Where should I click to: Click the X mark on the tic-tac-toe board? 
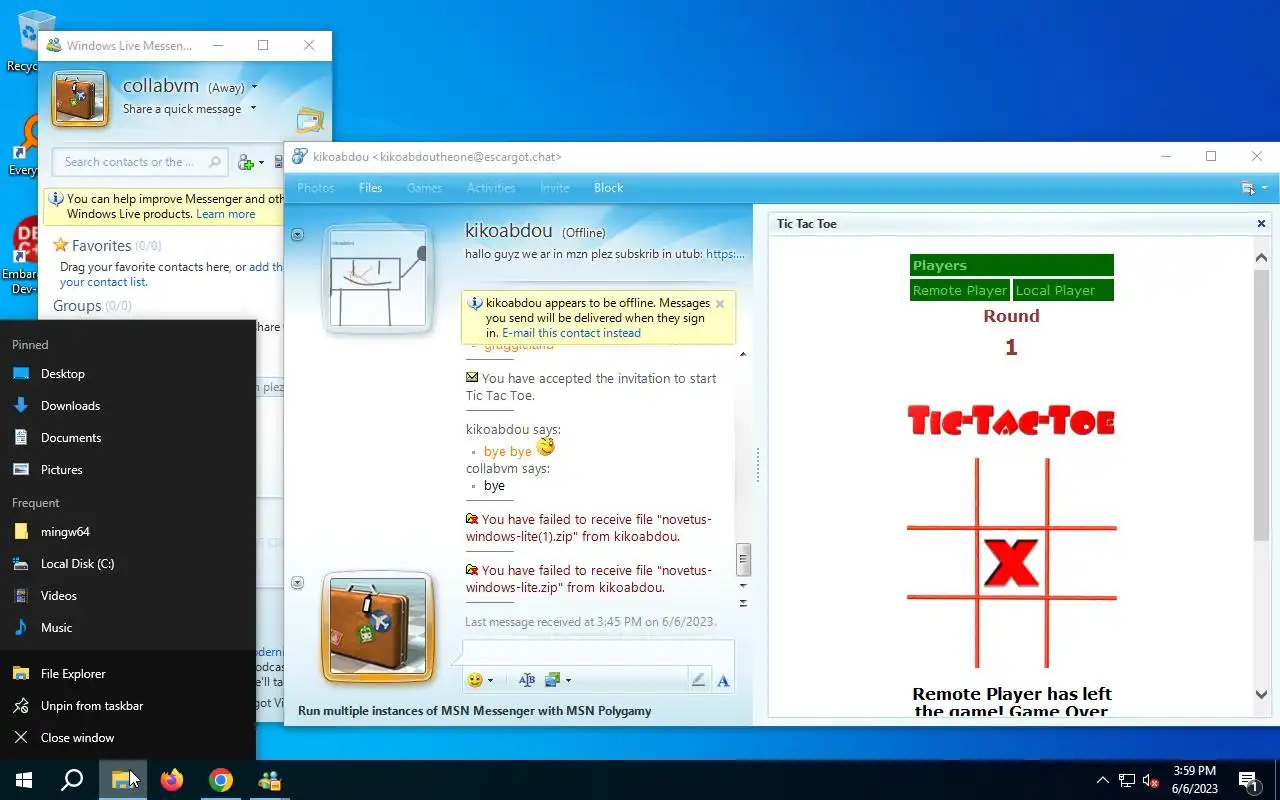pos(1011,562)
